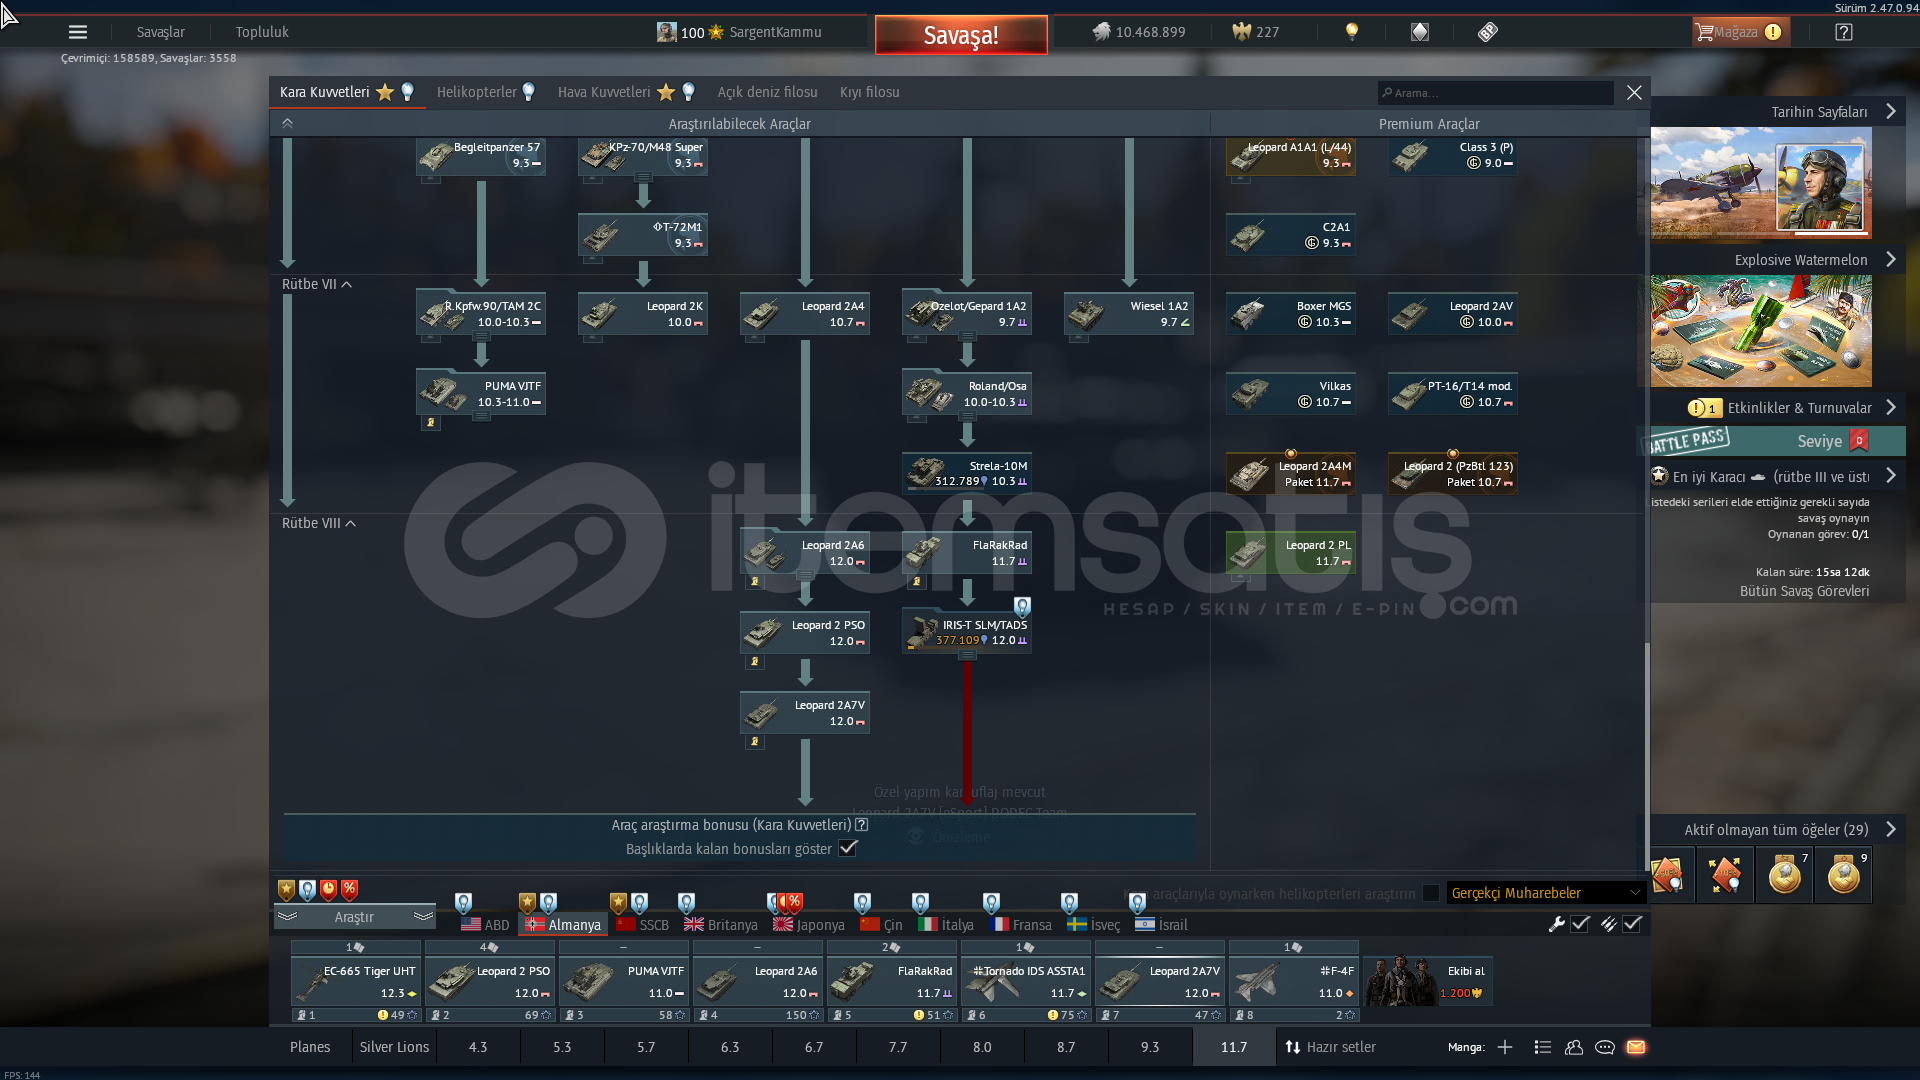Click the research tree vertical scrollbar

[x=1646, y=756]
